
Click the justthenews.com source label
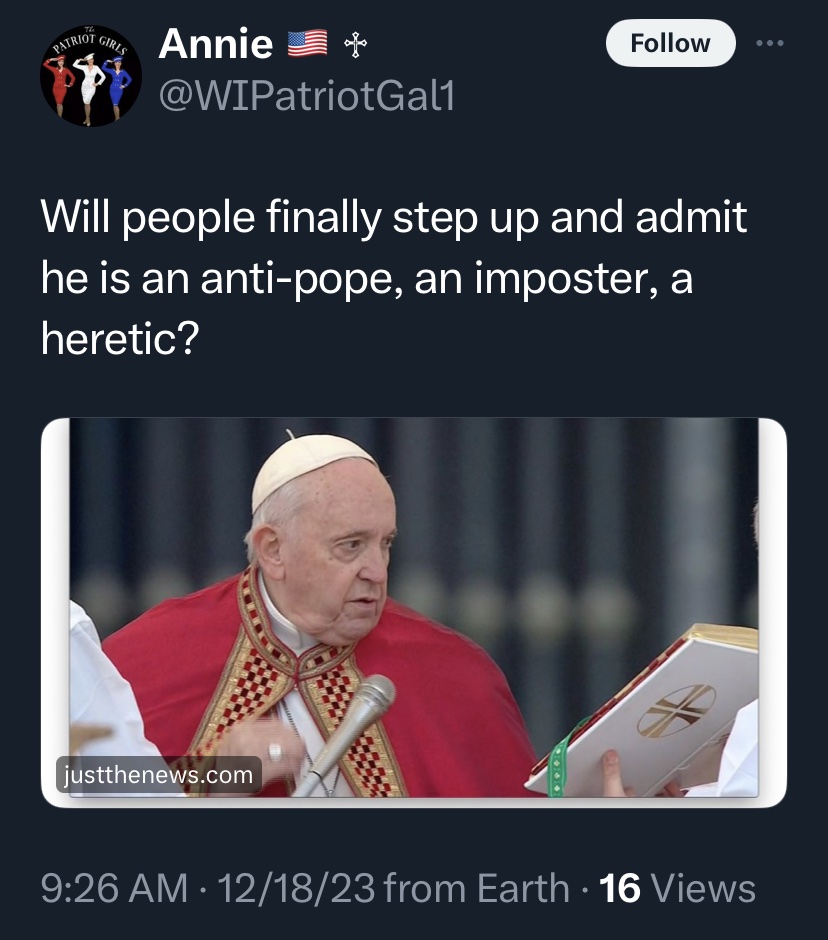coord(158,775)
